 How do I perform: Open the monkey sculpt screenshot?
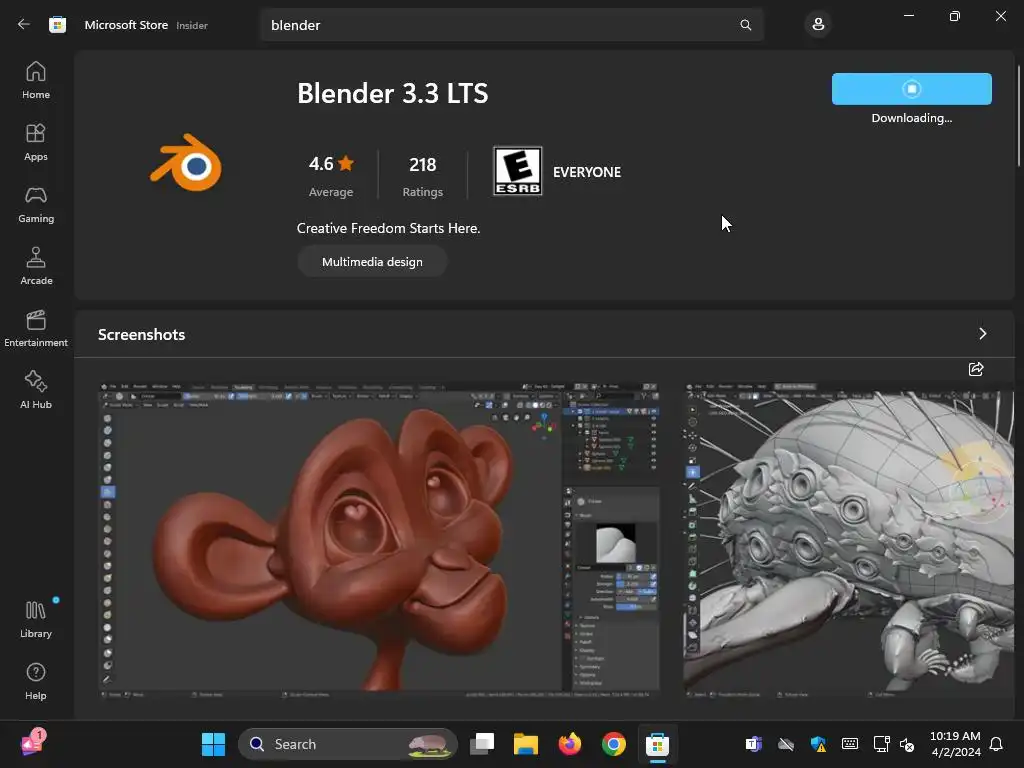click(379, 539)
